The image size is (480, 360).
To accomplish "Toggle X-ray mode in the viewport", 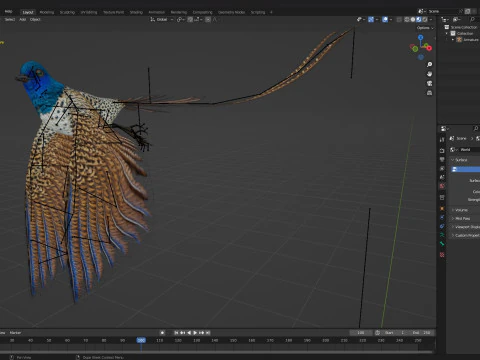I will tap(399, 20).
